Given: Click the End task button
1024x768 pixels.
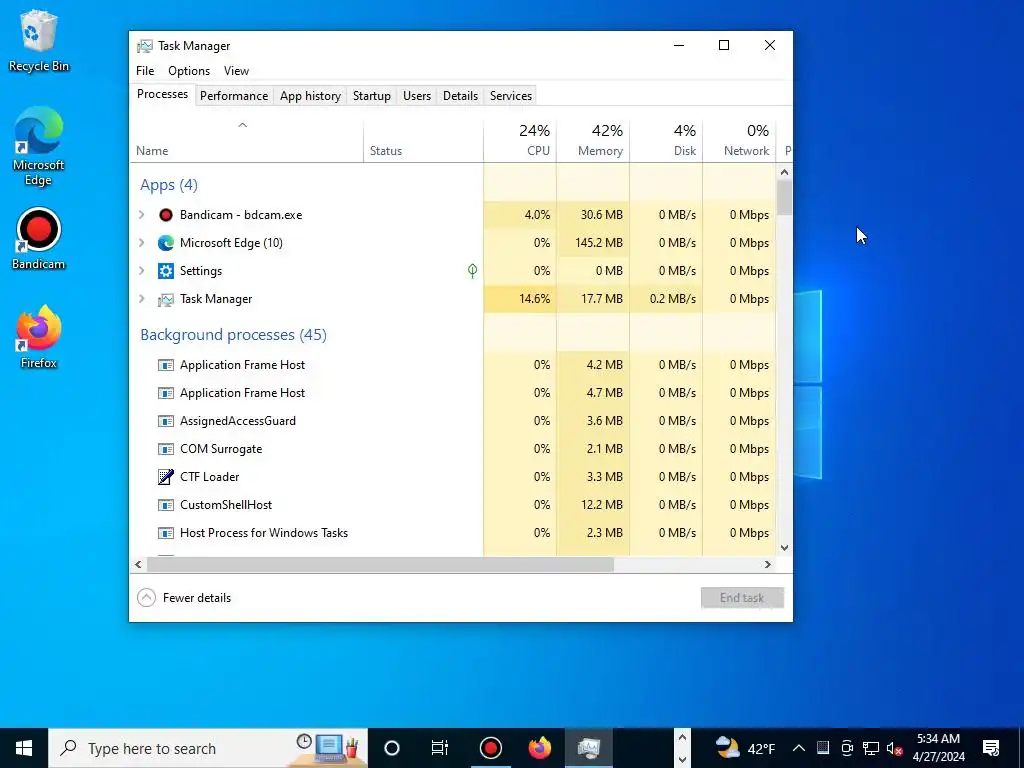Looking at the screenshot, I should [742, 598].
